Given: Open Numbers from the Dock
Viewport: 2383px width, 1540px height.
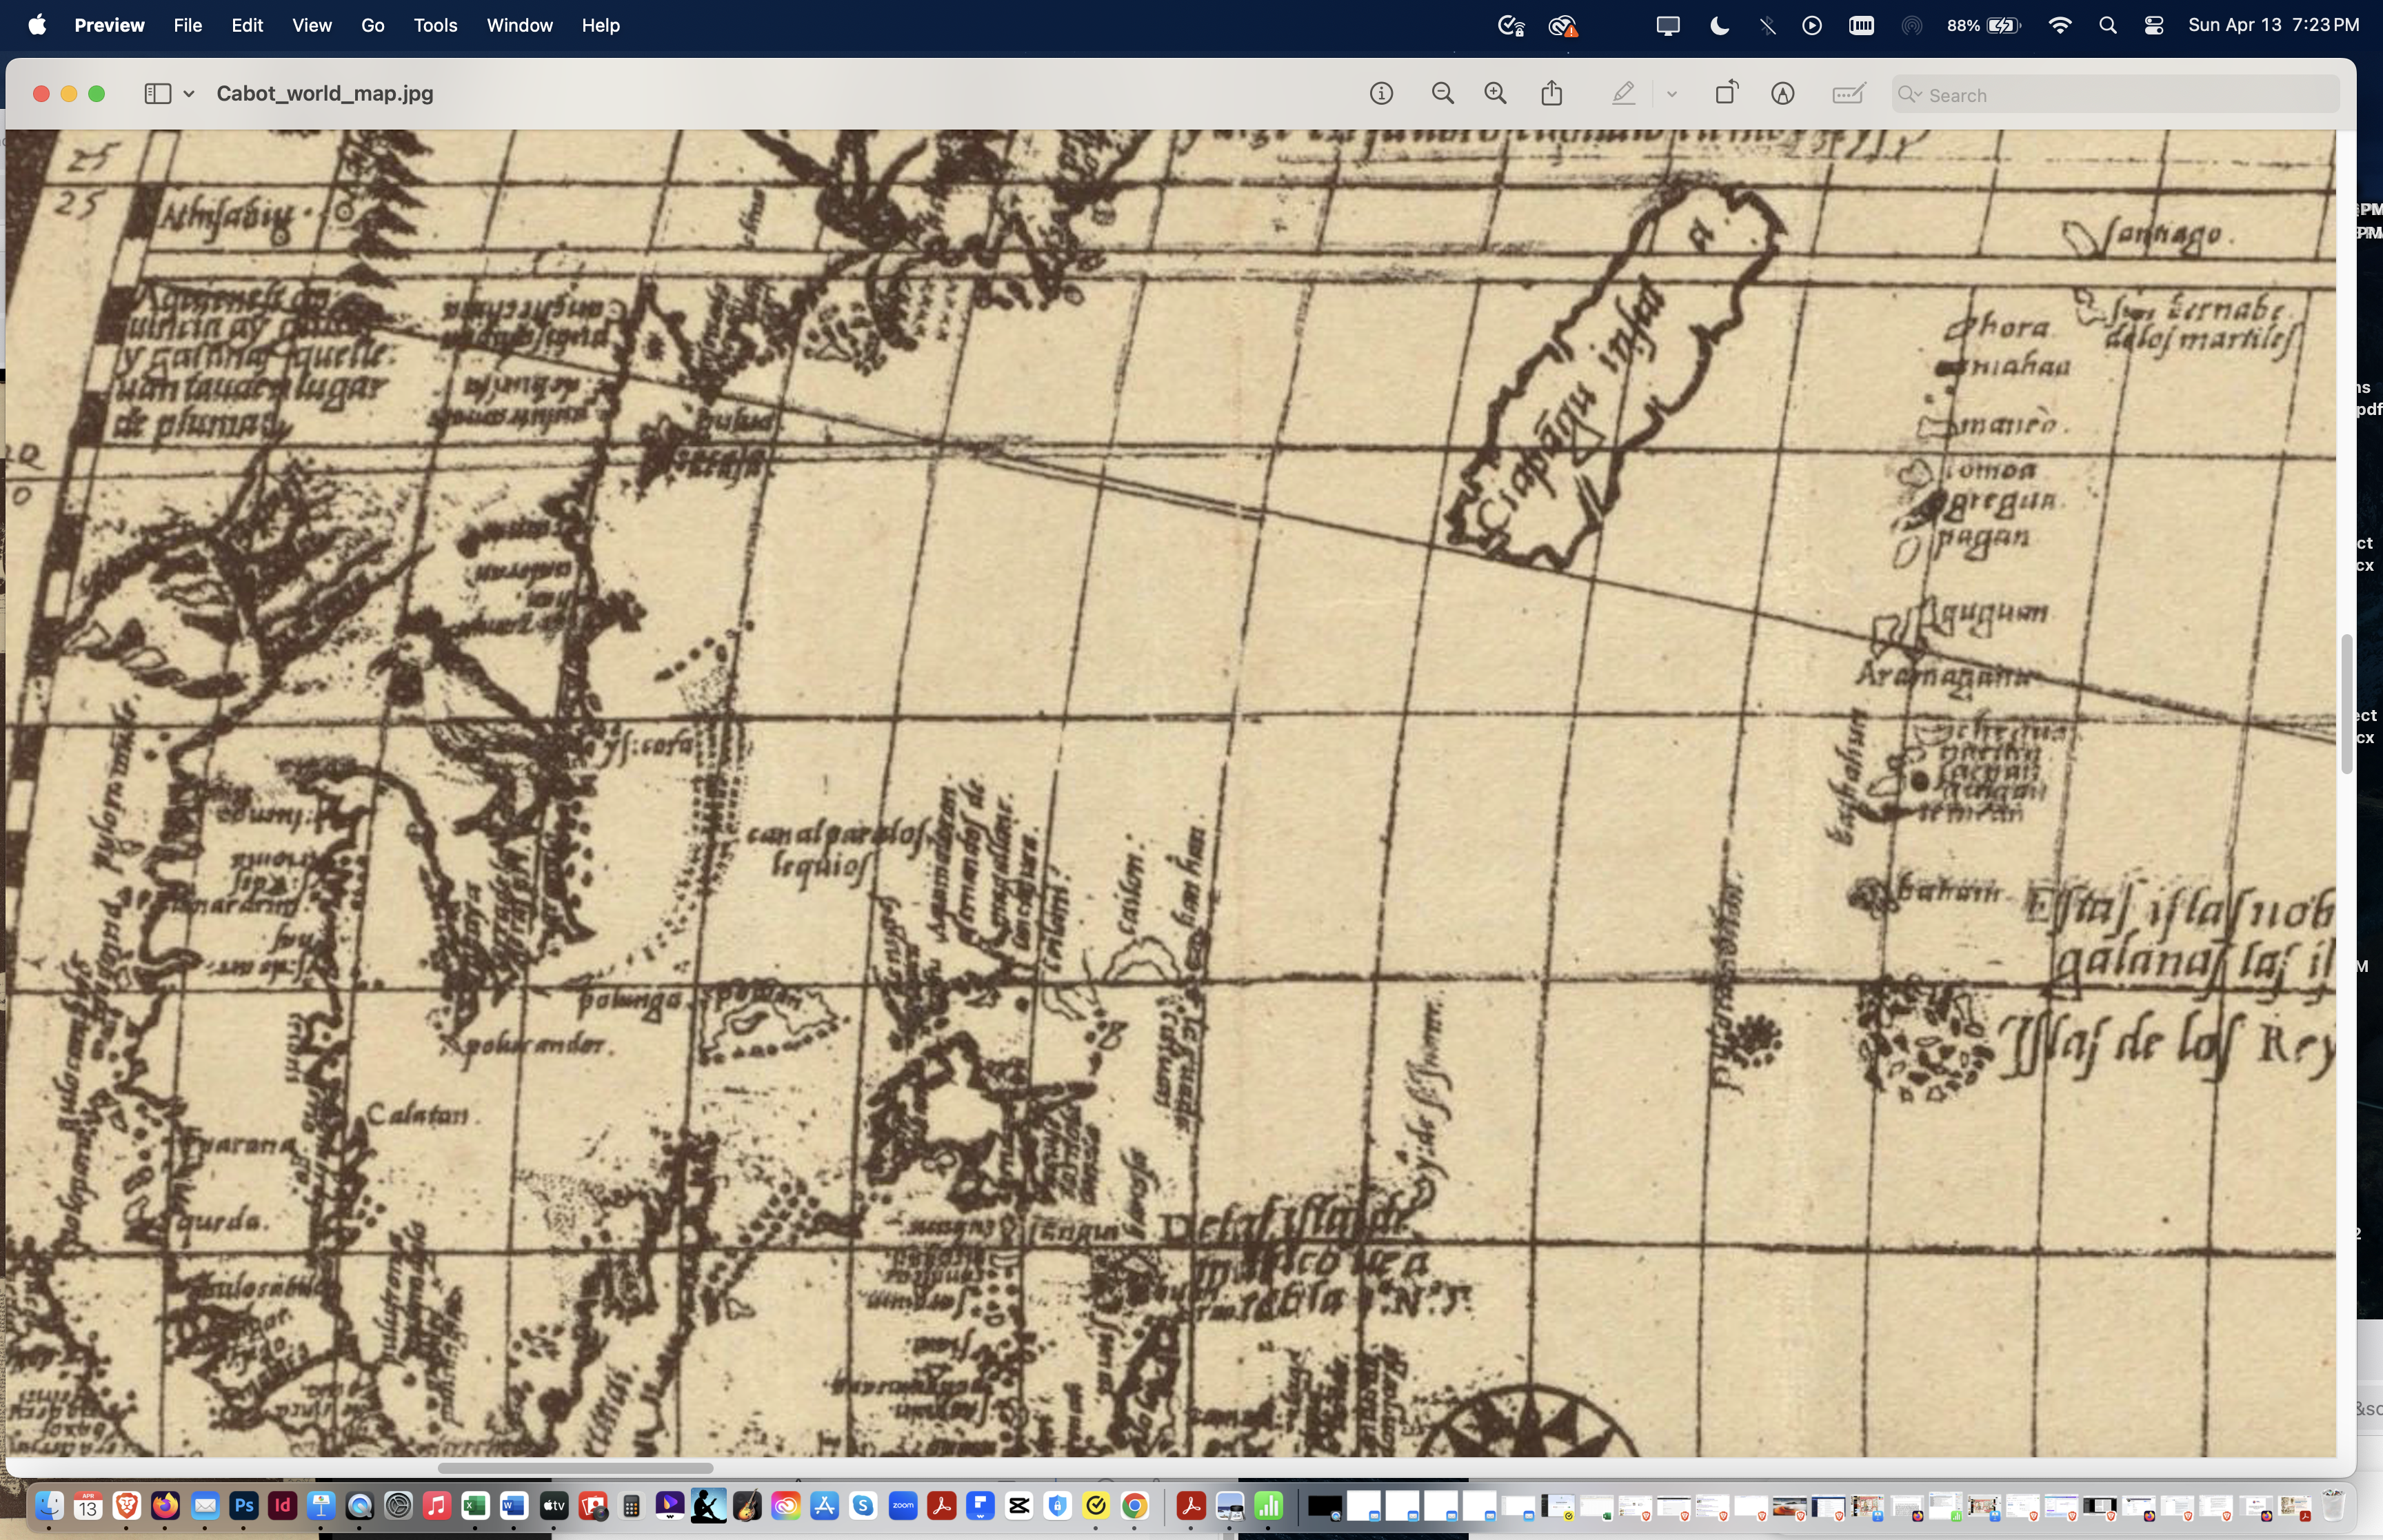Looking at the screenshot, I should pos(1269,1506).
